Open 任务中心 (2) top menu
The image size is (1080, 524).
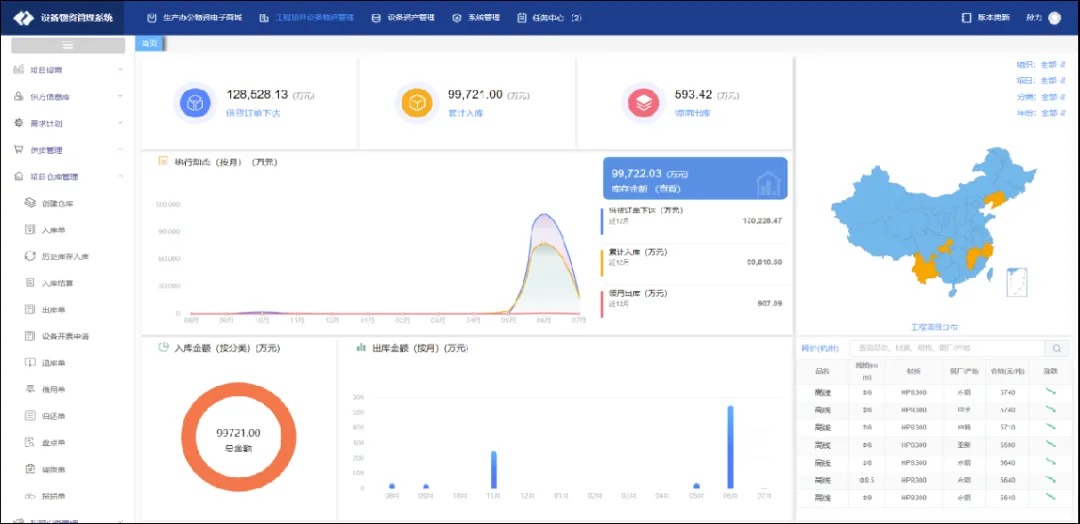coord(549,18)
